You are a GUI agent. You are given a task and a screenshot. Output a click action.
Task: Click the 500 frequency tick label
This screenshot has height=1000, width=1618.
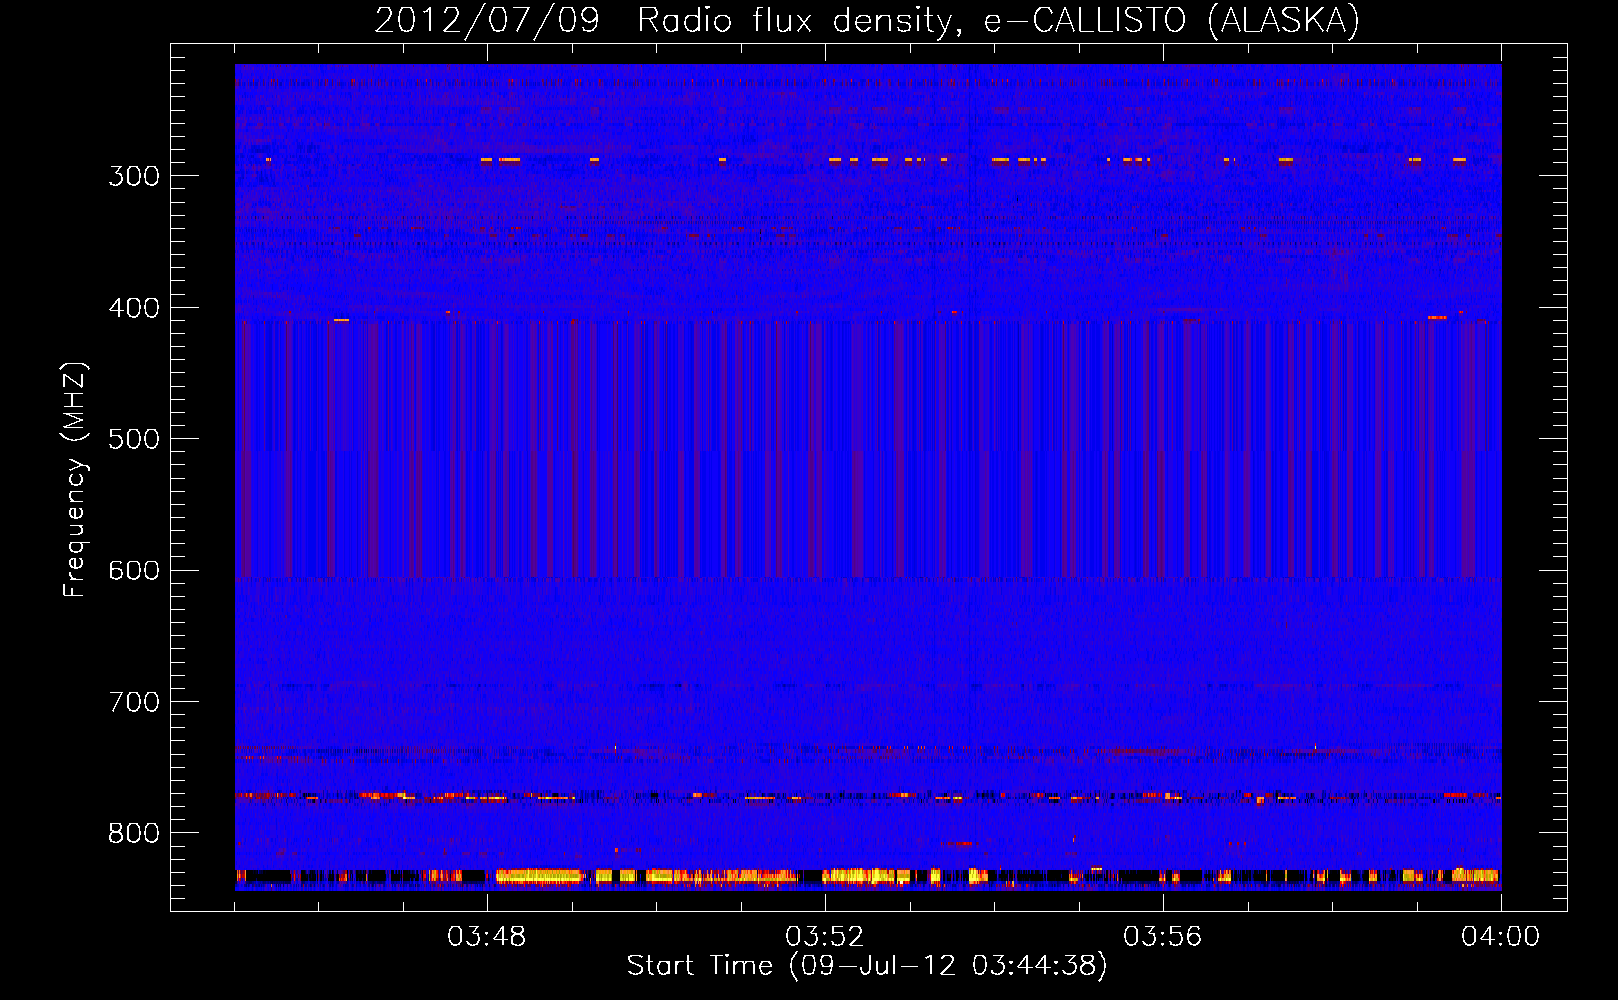[x=134, y=439]
